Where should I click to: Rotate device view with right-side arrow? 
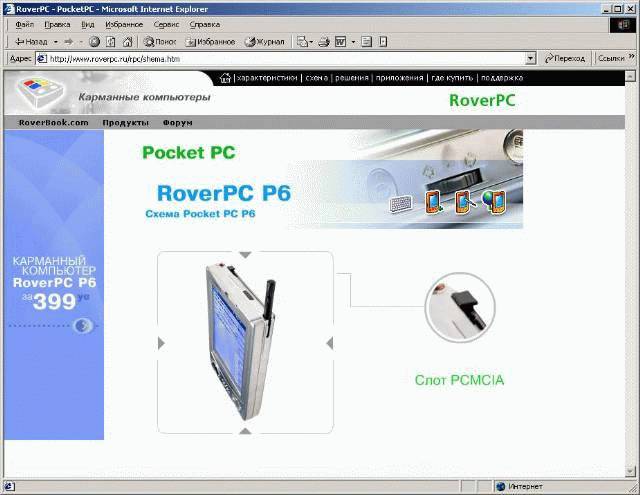click(330, 343)
